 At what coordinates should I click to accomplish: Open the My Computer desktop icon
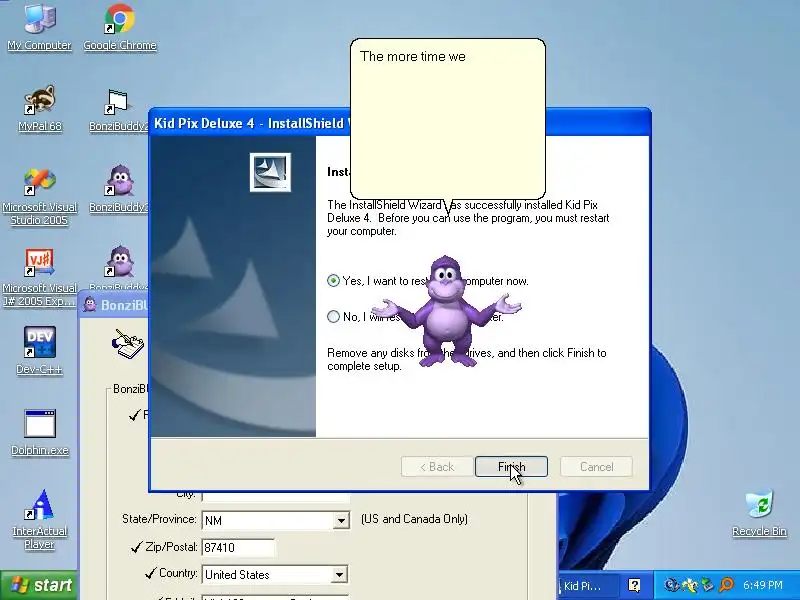(x=39, y=27)
